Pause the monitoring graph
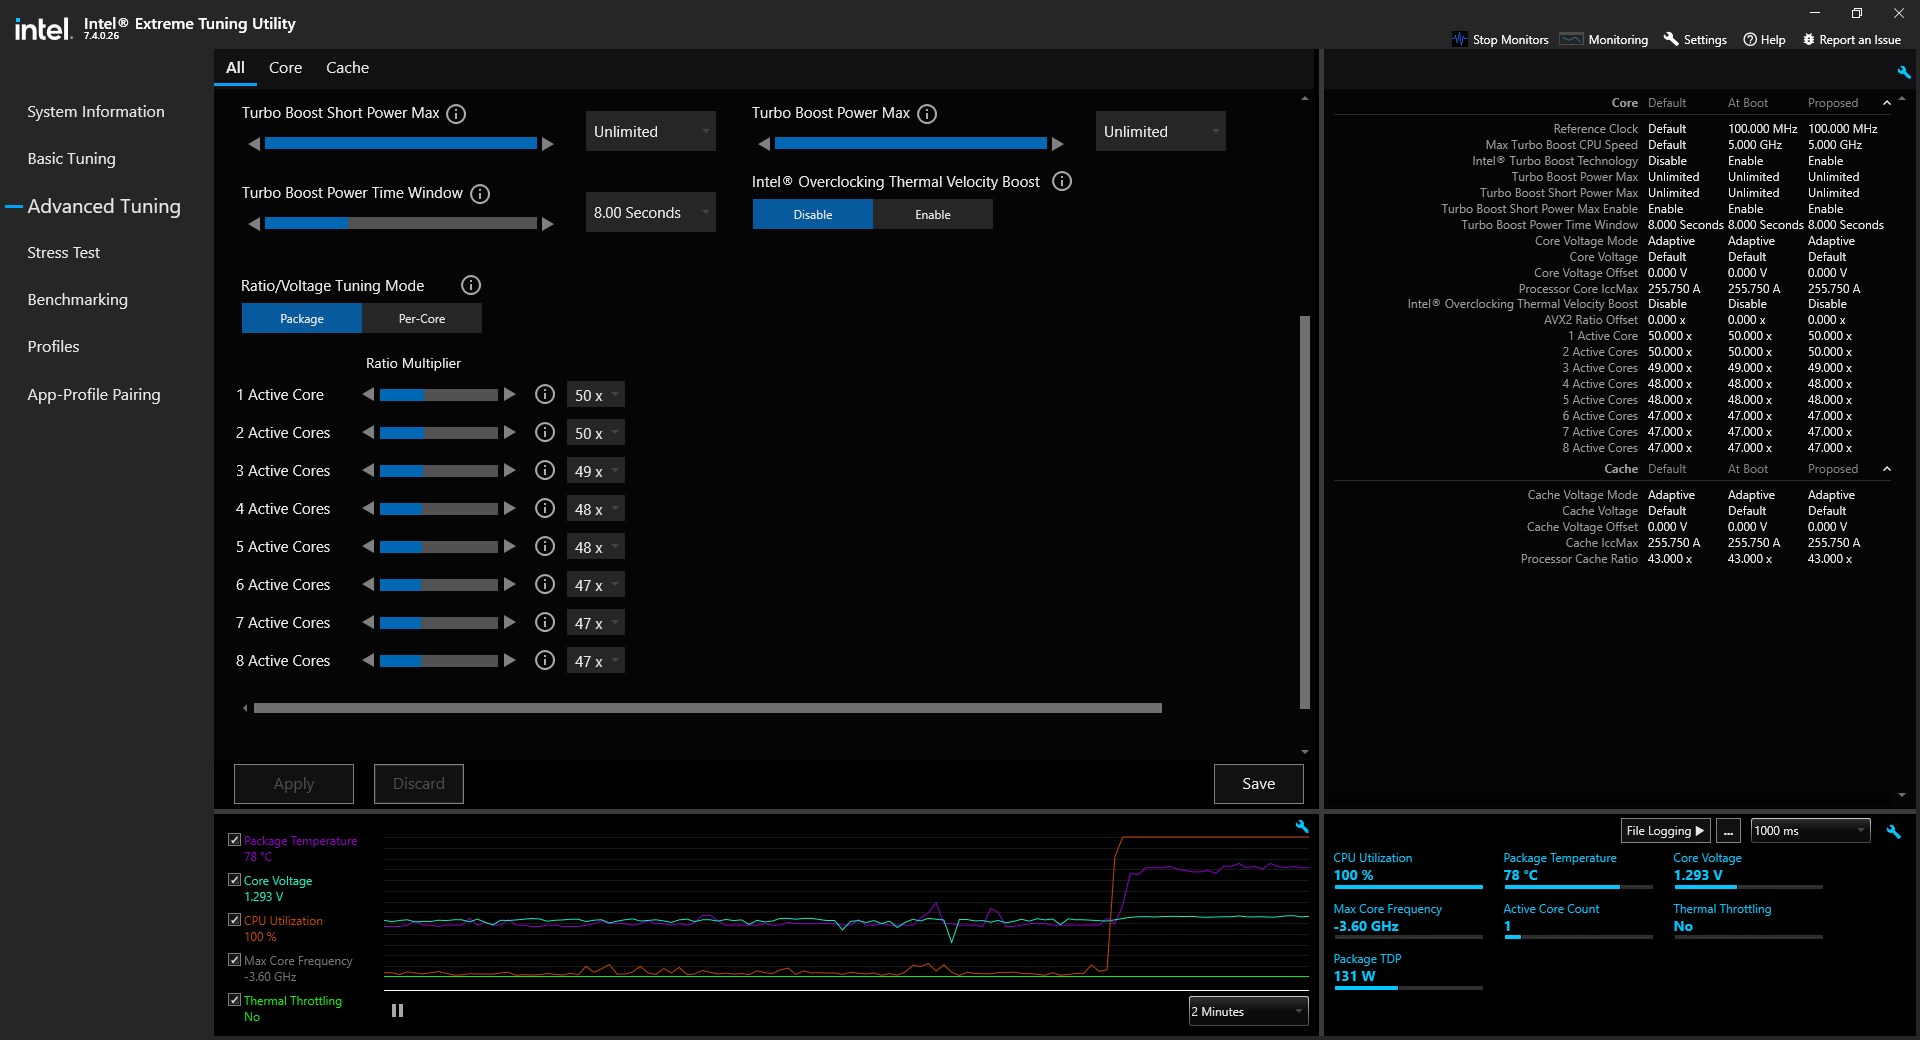The width and height of the screenshot is (1920, 1040). (x=397, y=1010)
